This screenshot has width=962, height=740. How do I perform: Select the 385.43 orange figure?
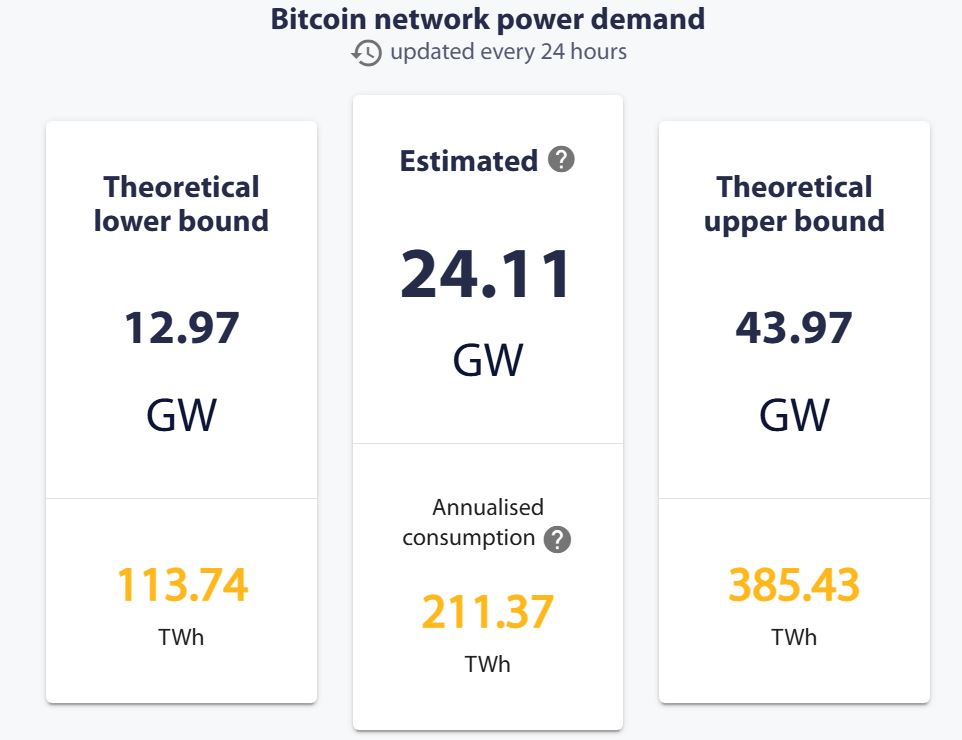tap(794, 585)
